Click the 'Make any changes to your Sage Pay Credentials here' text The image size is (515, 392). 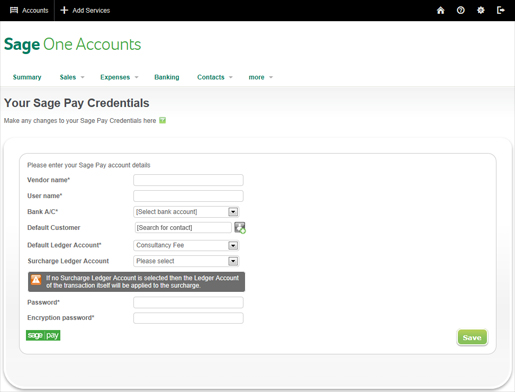(80, 121)
